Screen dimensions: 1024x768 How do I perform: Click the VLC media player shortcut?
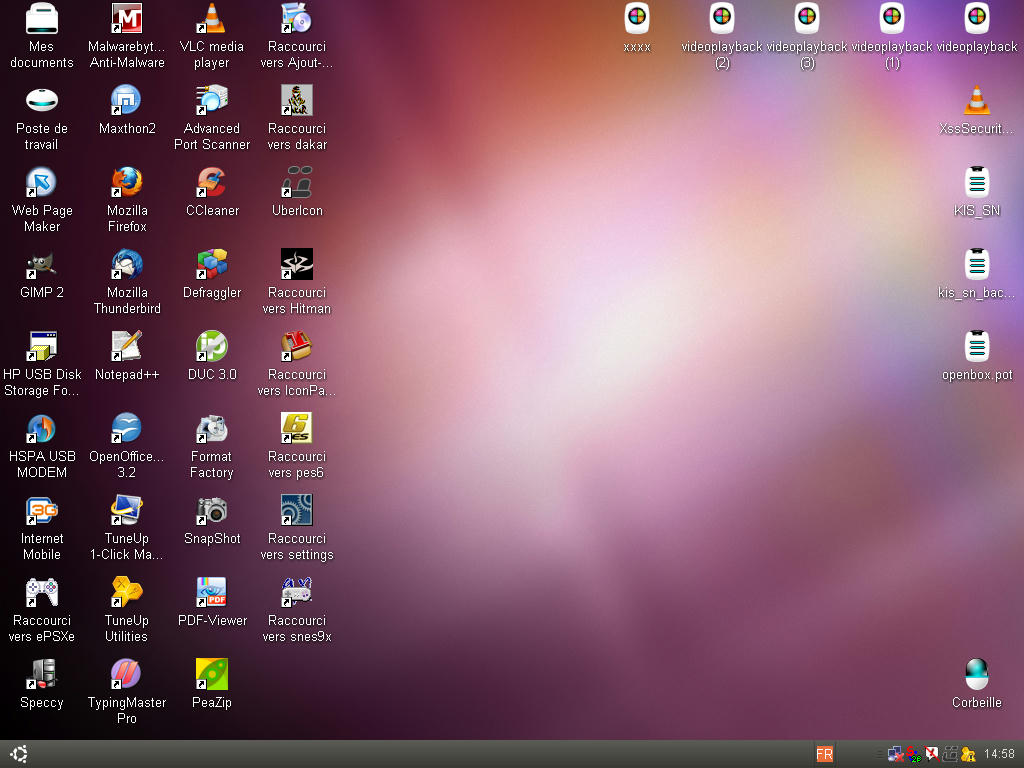[x=212, y=18]
